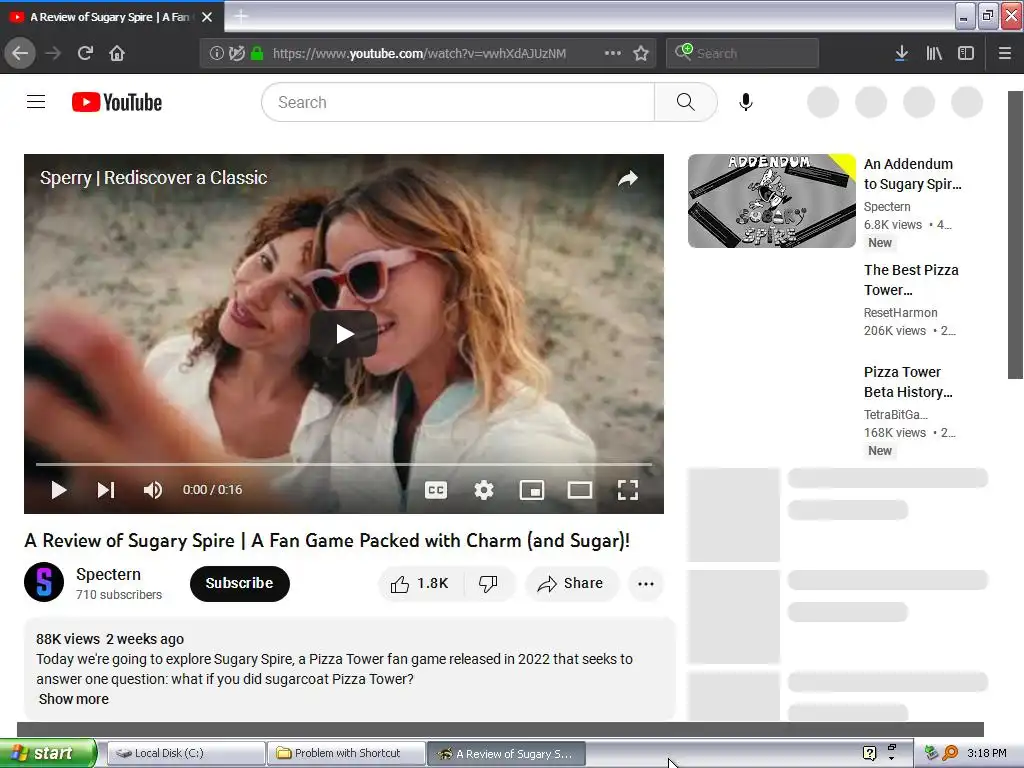The height and width of the screenshot is (768, 1024).
Task: Click the Firefox address bar URL
Action: click(419, 54)
